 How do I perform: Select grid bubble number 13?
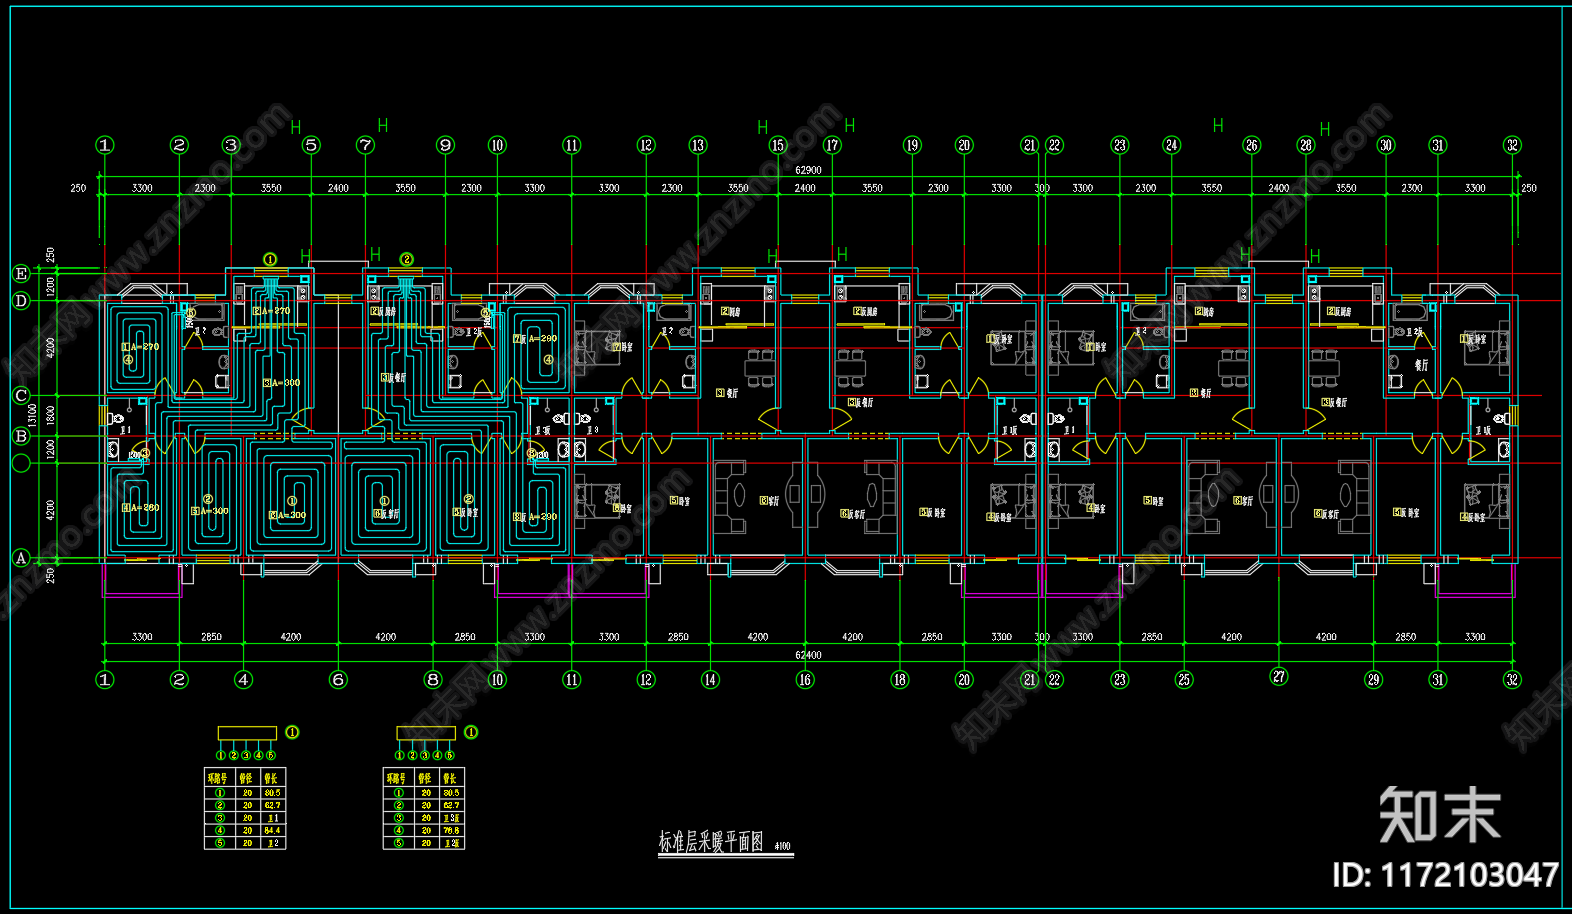pos(698,145)
